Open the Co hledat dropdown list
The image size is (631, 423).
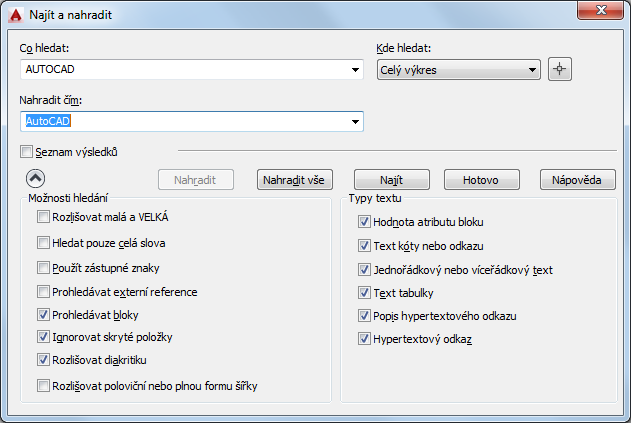[x=355, y=70]
